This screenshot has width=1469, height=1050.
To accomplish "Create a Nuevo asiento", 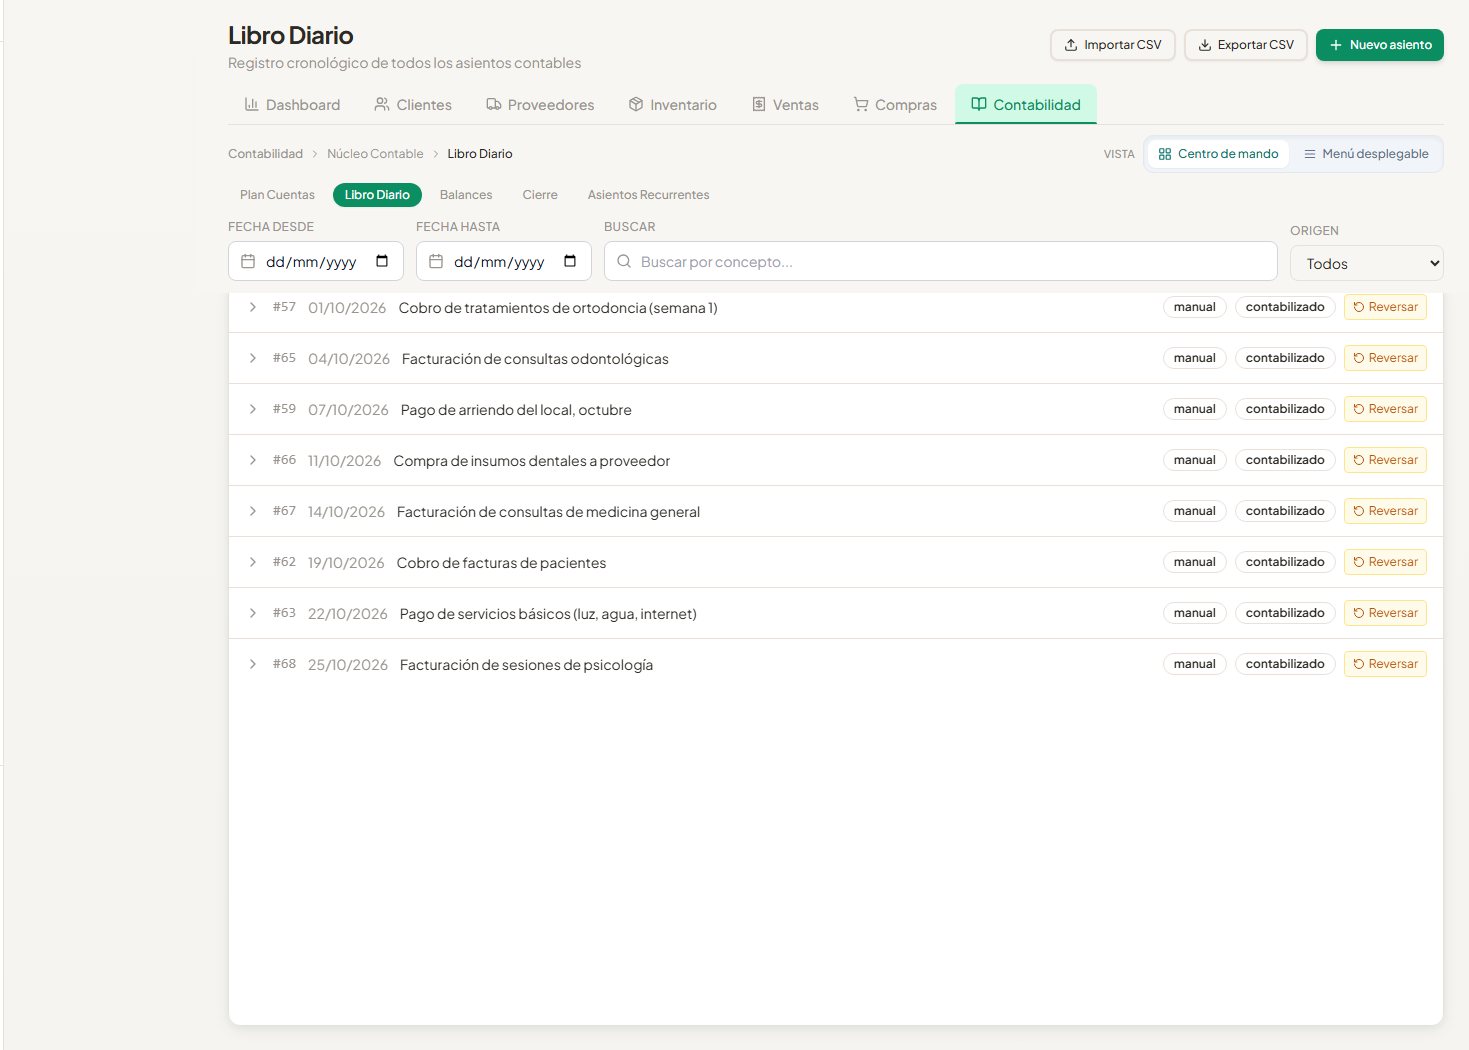I will [x=1379, y=45].
